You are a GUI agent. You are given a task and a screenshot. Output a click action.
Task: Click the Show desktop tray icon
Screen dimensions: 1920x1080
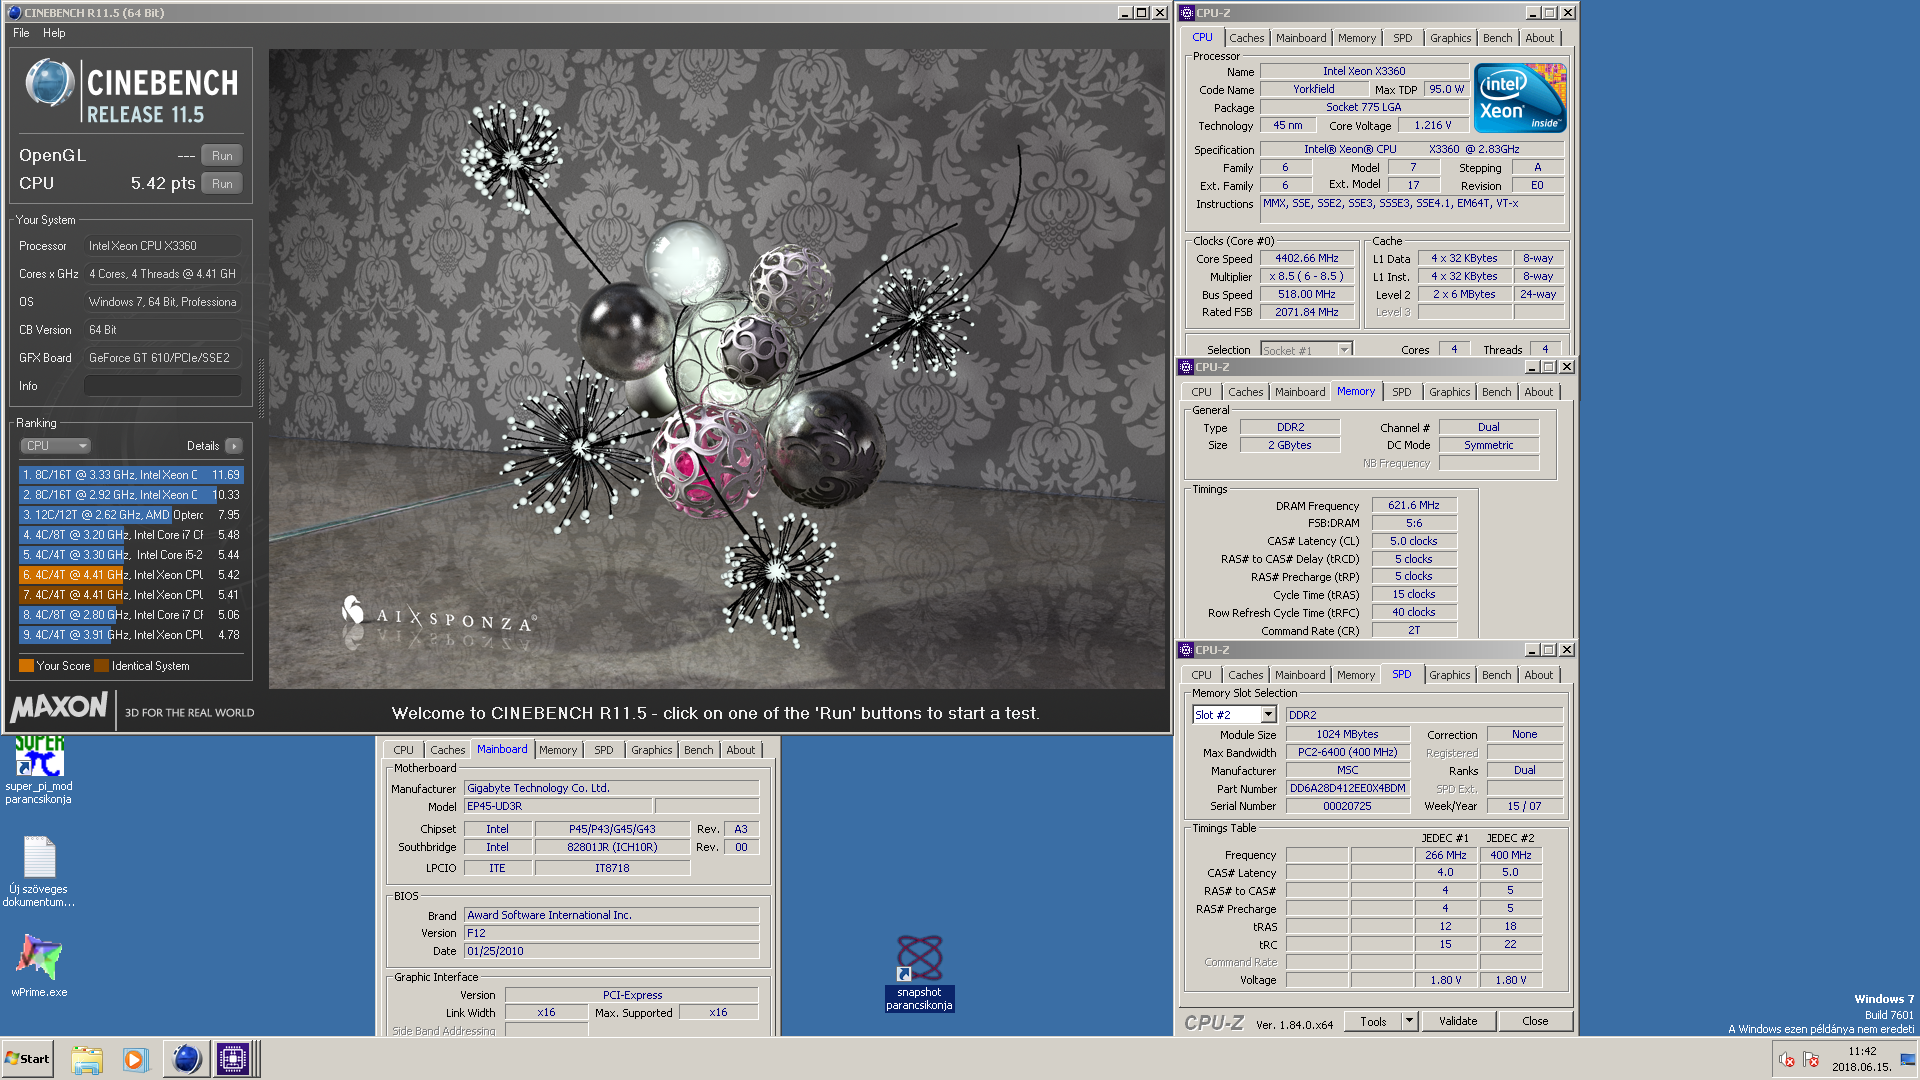(x=1906, y=1059)
